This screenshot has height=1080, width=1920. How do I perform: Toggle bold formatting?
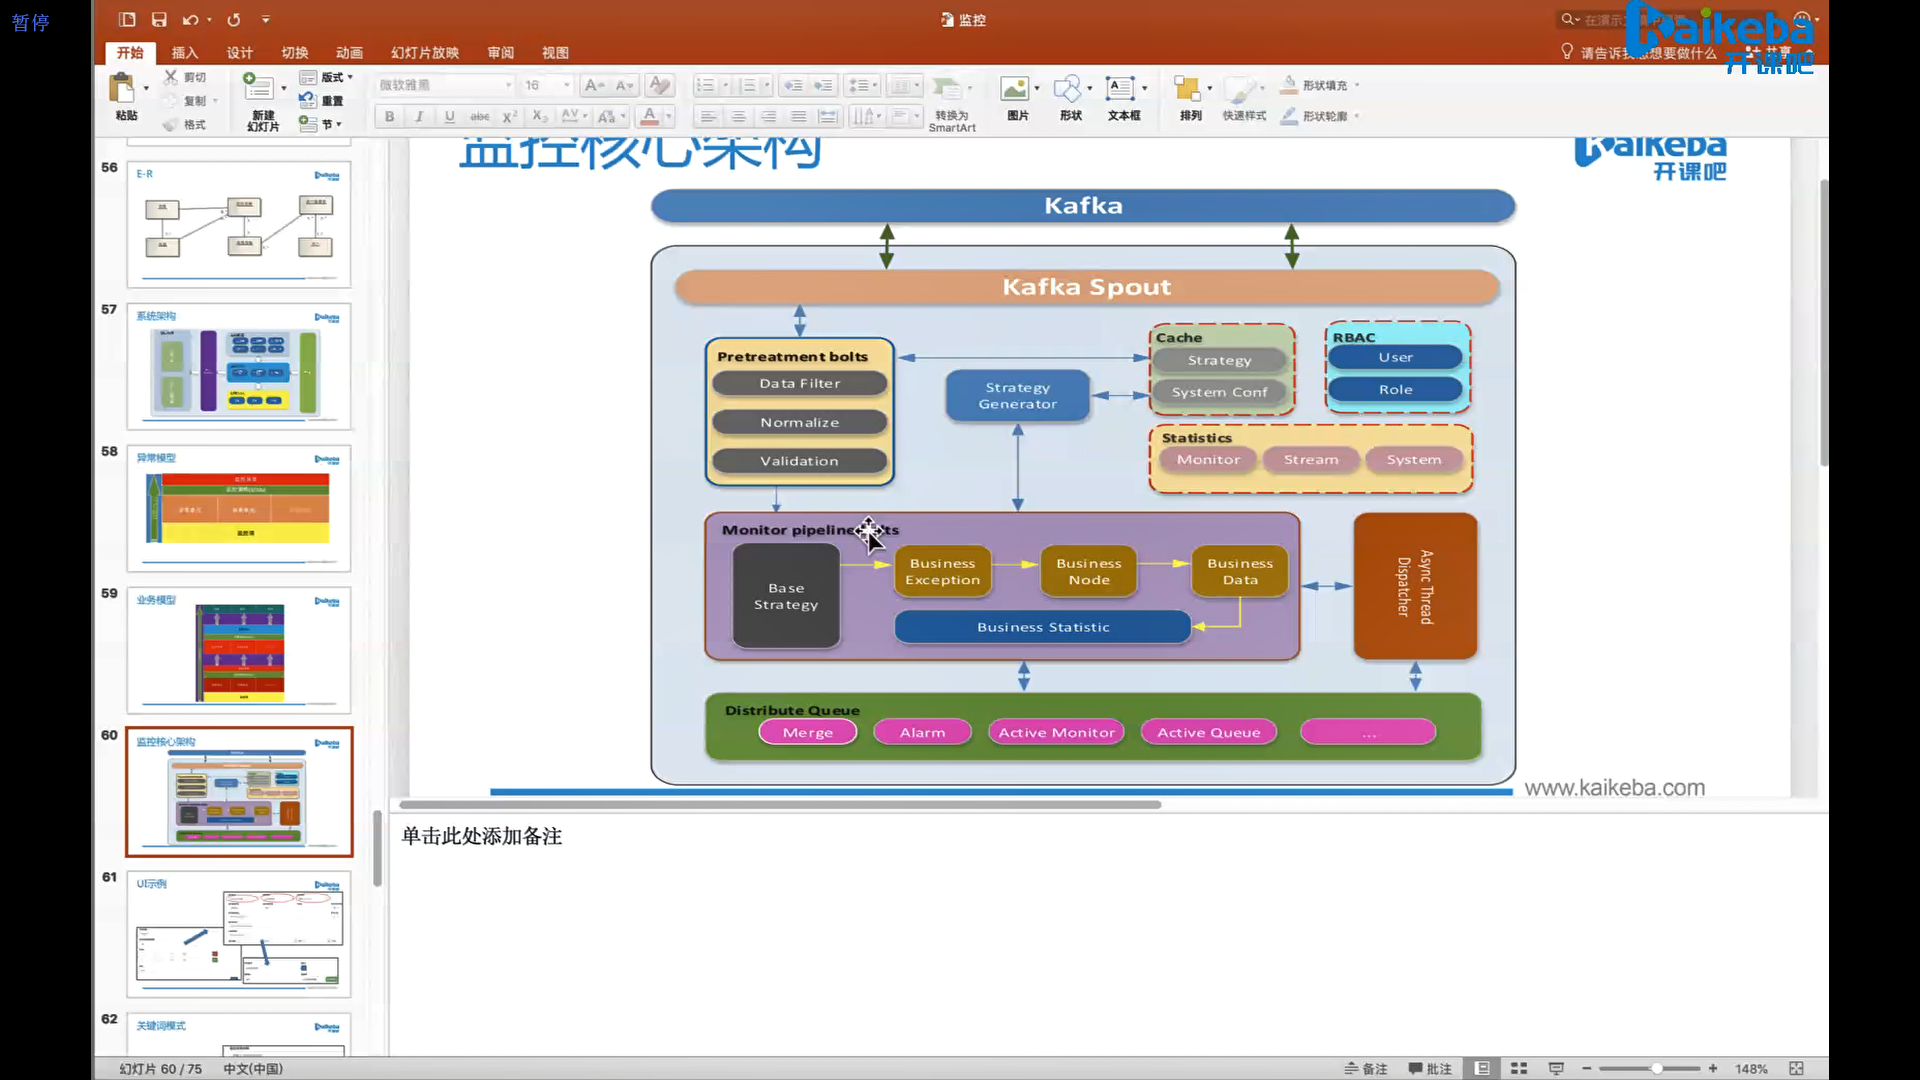pos(389,116)
